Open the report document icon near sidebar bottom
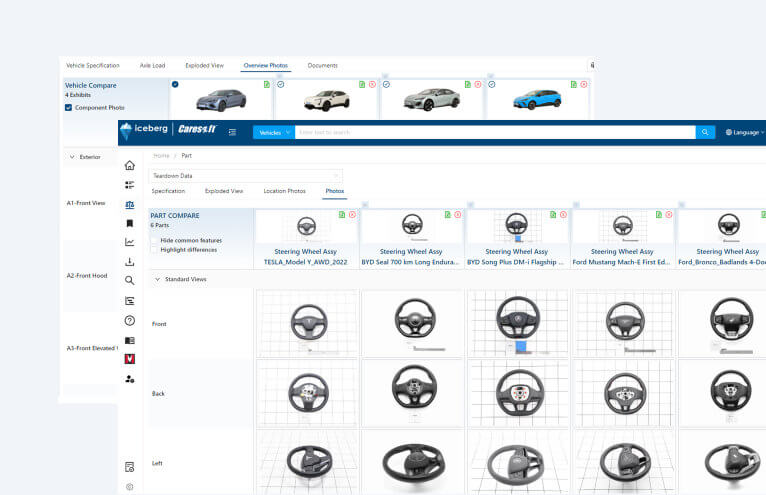 coord(129,467)
